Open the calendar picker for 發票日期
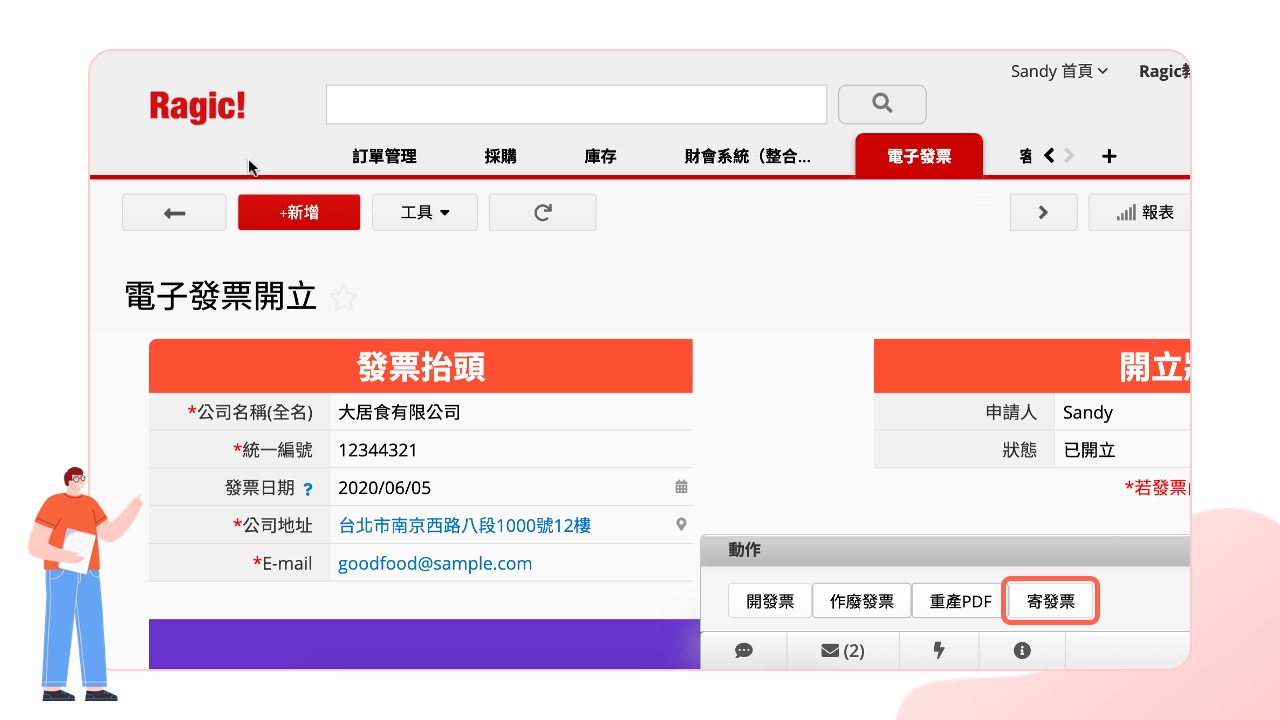This screenshot has height=720, width=1280. [x=681, y=487]
